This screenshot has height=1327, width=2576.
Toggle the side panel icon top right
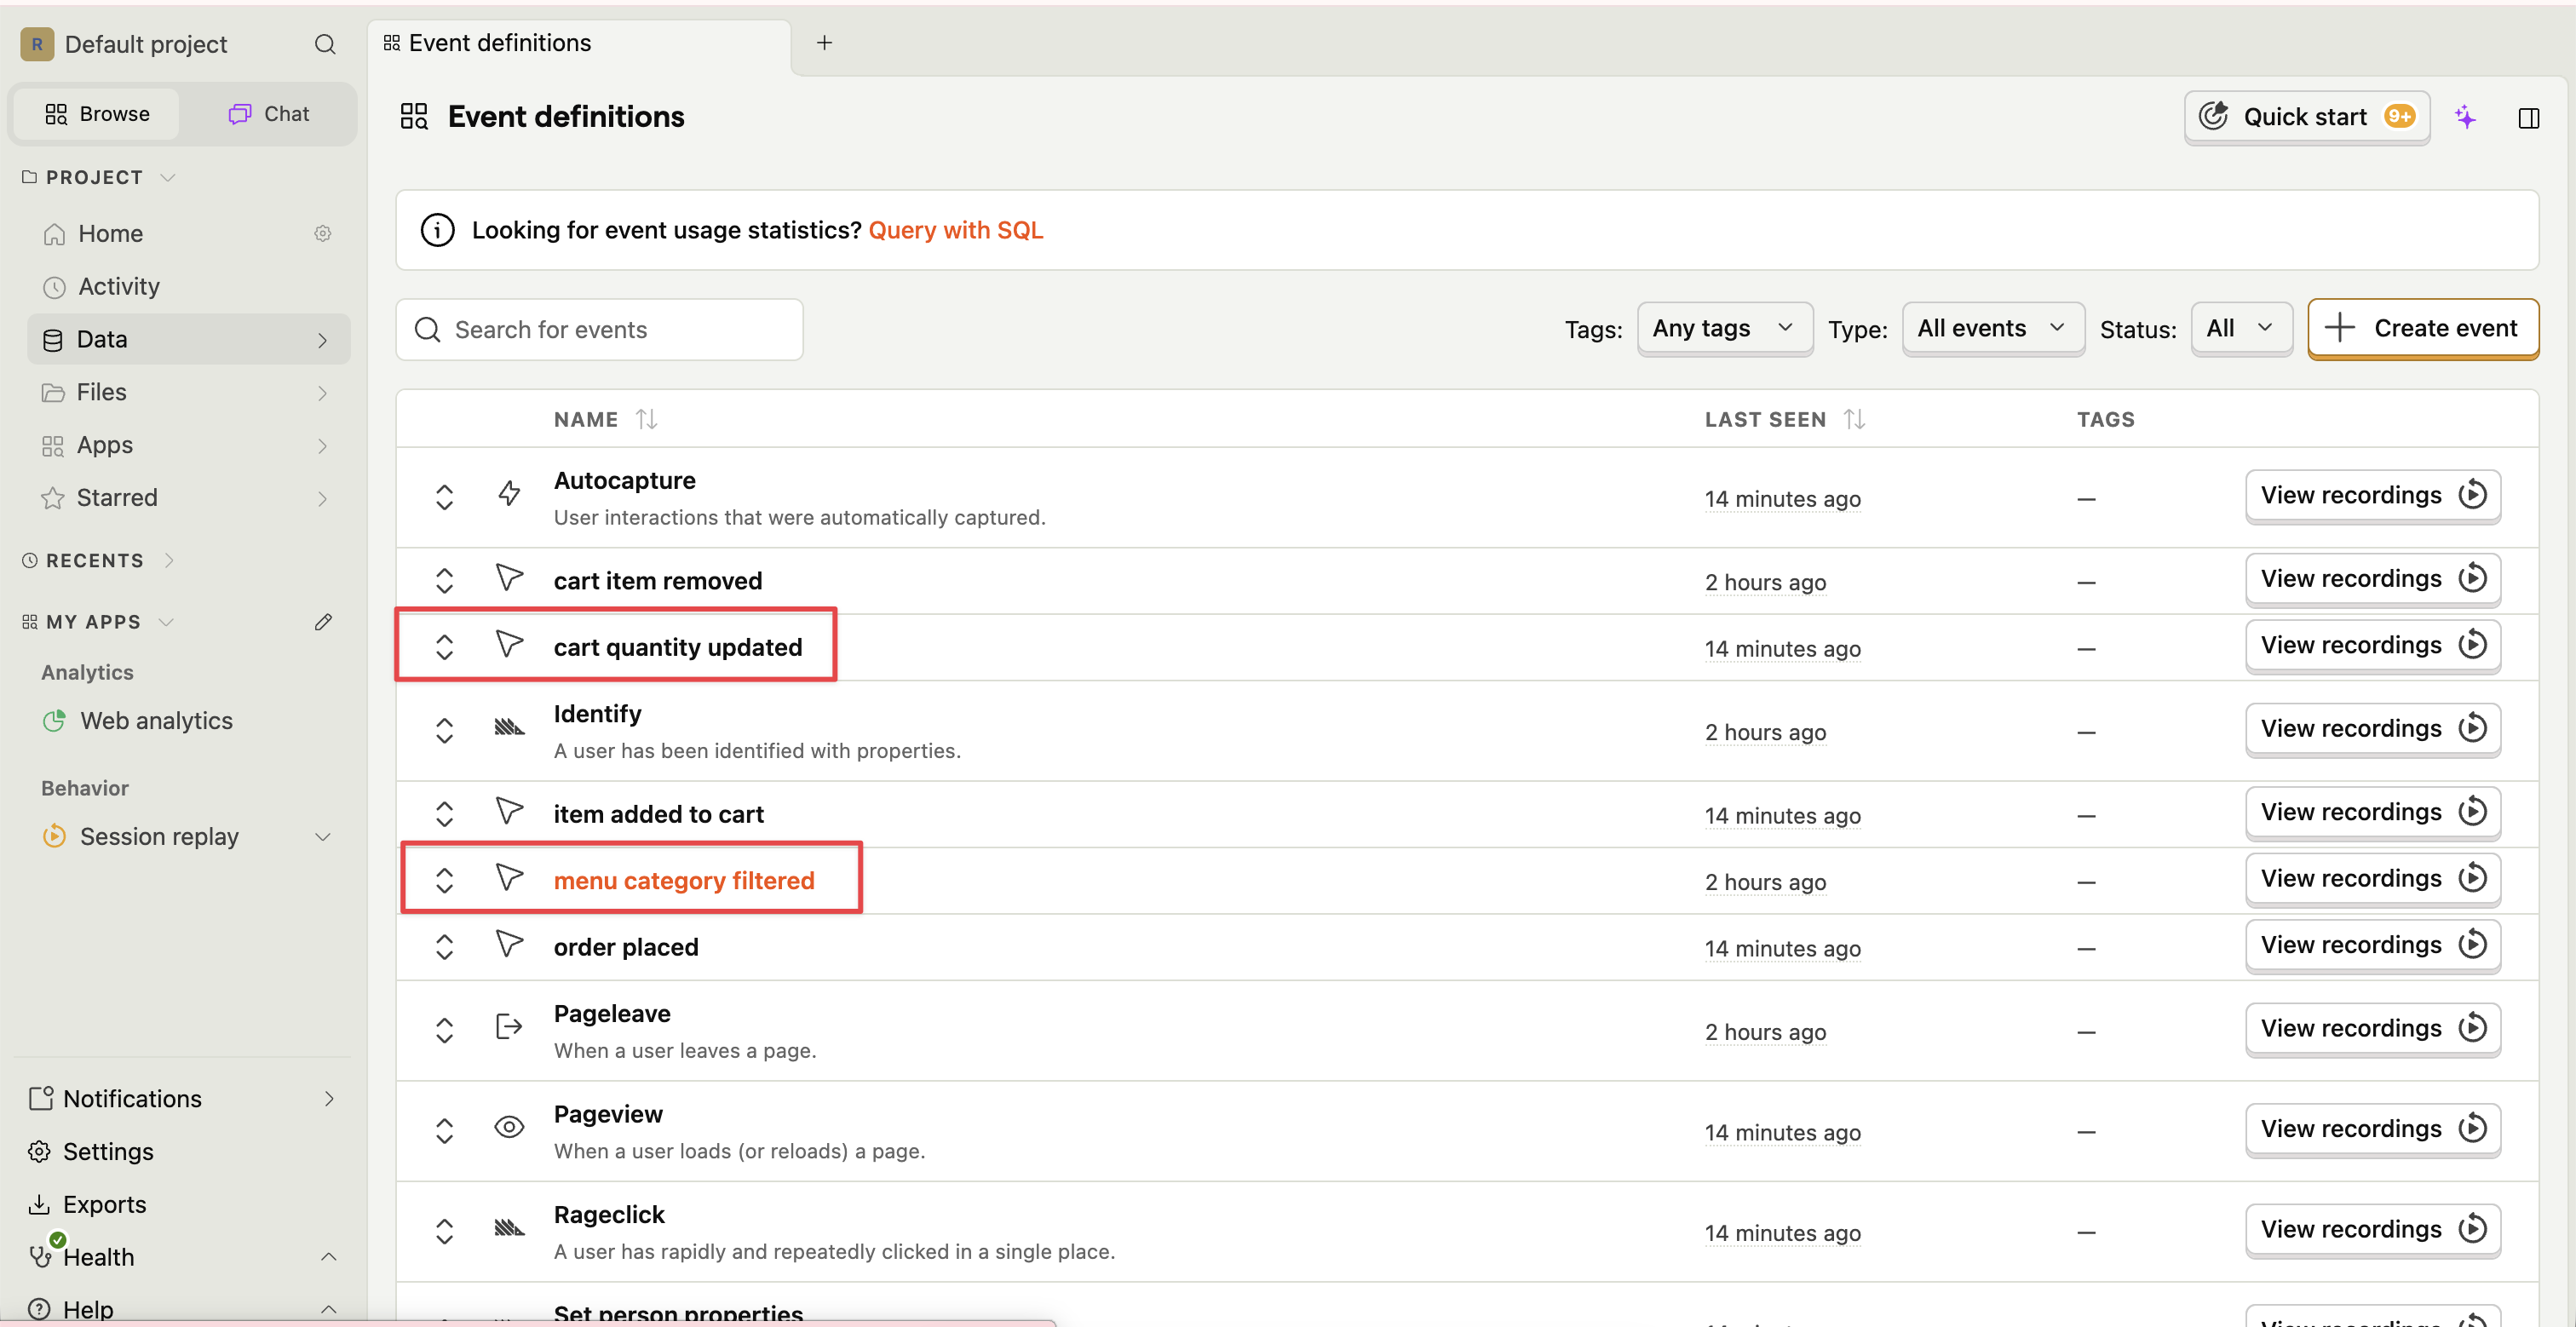pos(2528,118)
